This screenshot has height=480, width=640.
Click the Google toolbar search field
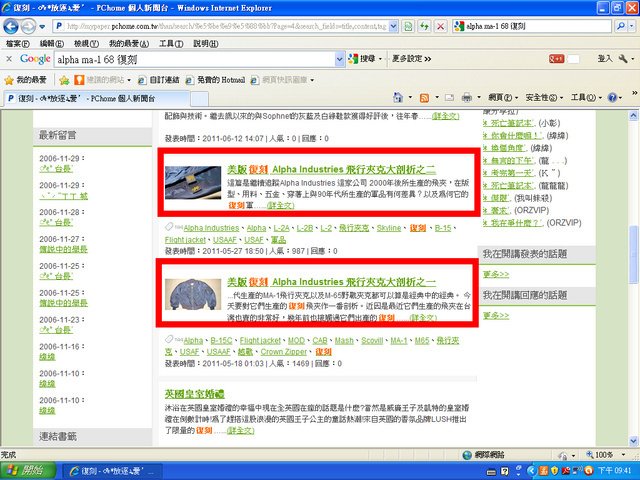195,60
